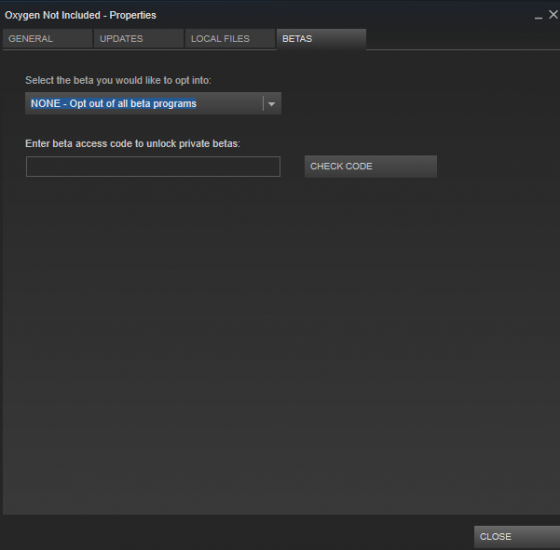Click the CHECK CODE button
The width and height of the screenshot is (560, 550).
pyautogui.click(x=370, y=166)
